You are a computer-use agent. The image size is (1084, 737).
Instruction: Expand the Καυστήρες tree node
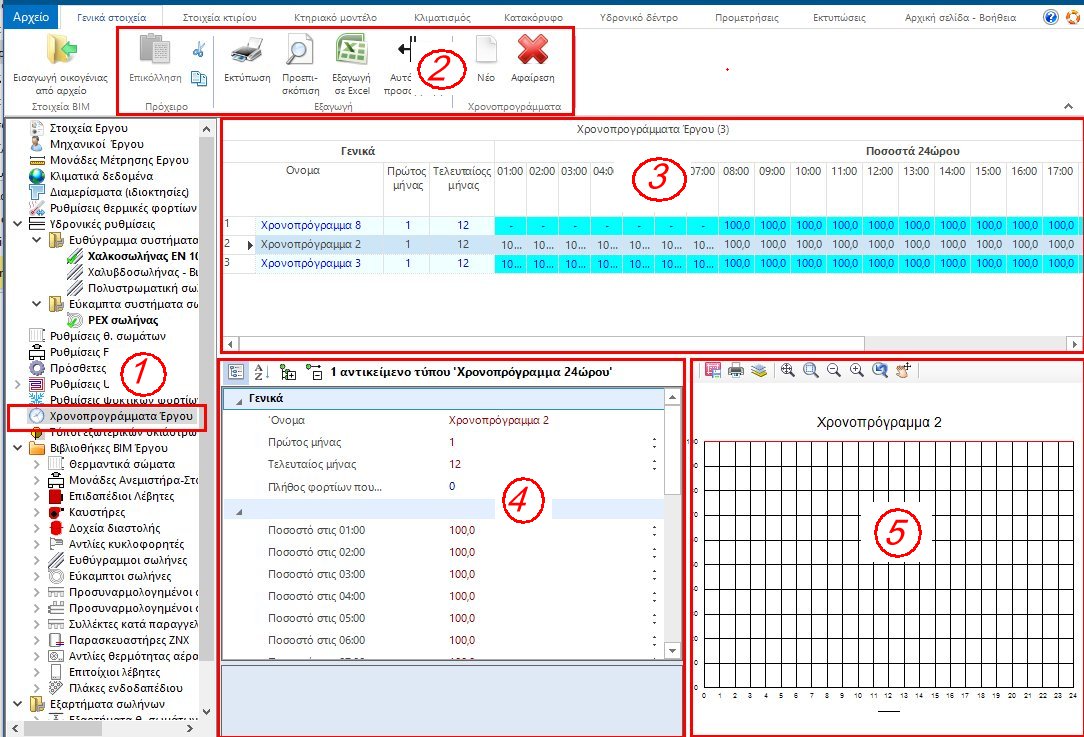point(37,512)
